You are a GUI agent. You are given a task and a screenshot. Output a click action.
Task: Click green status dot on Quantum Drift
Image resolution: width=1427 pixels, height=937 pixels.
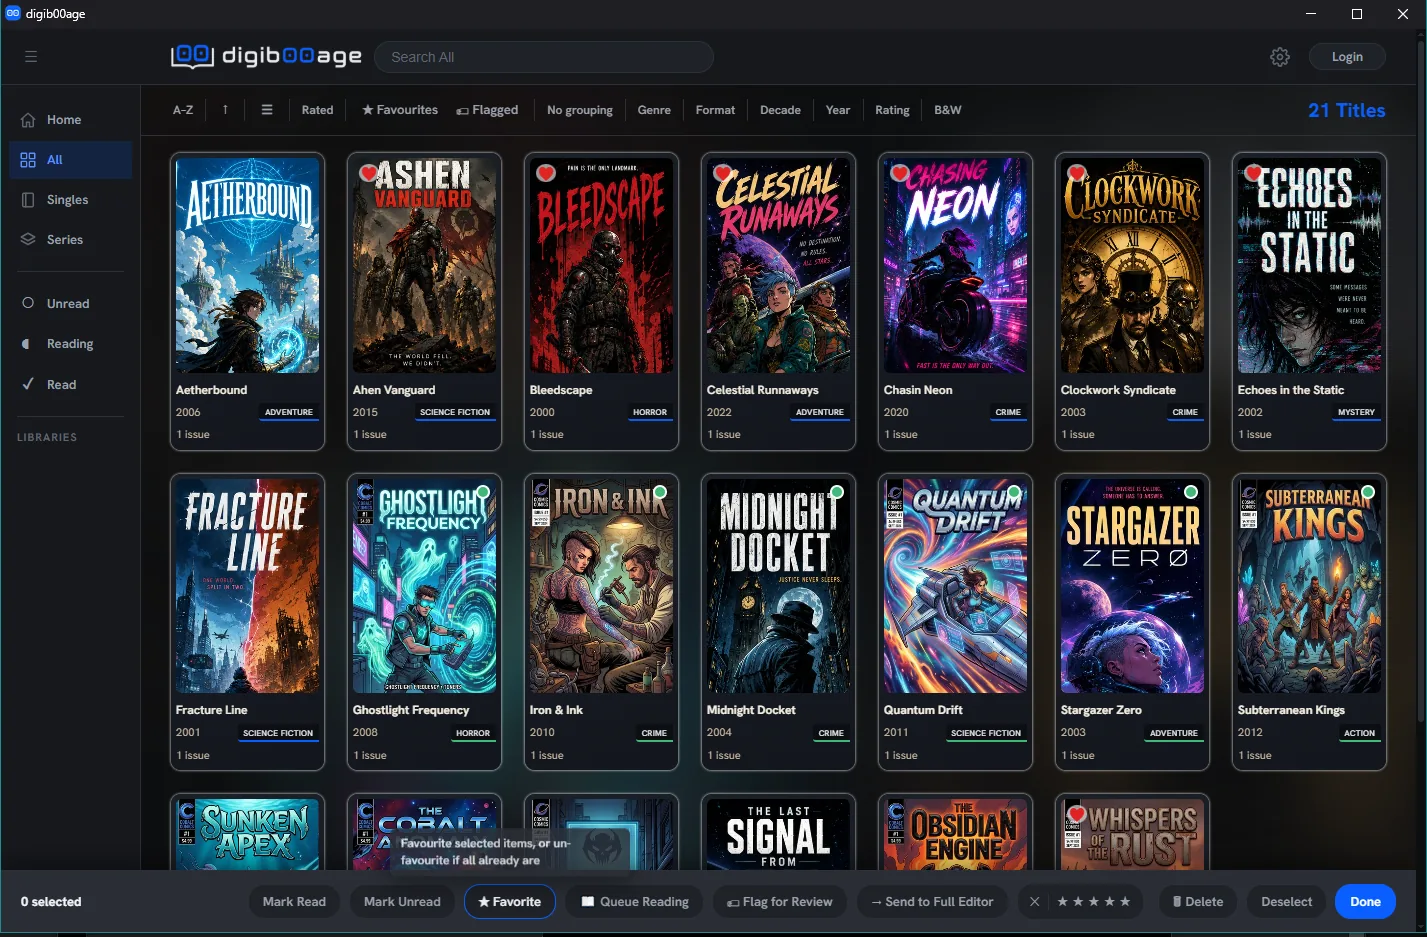[1014, 492]
